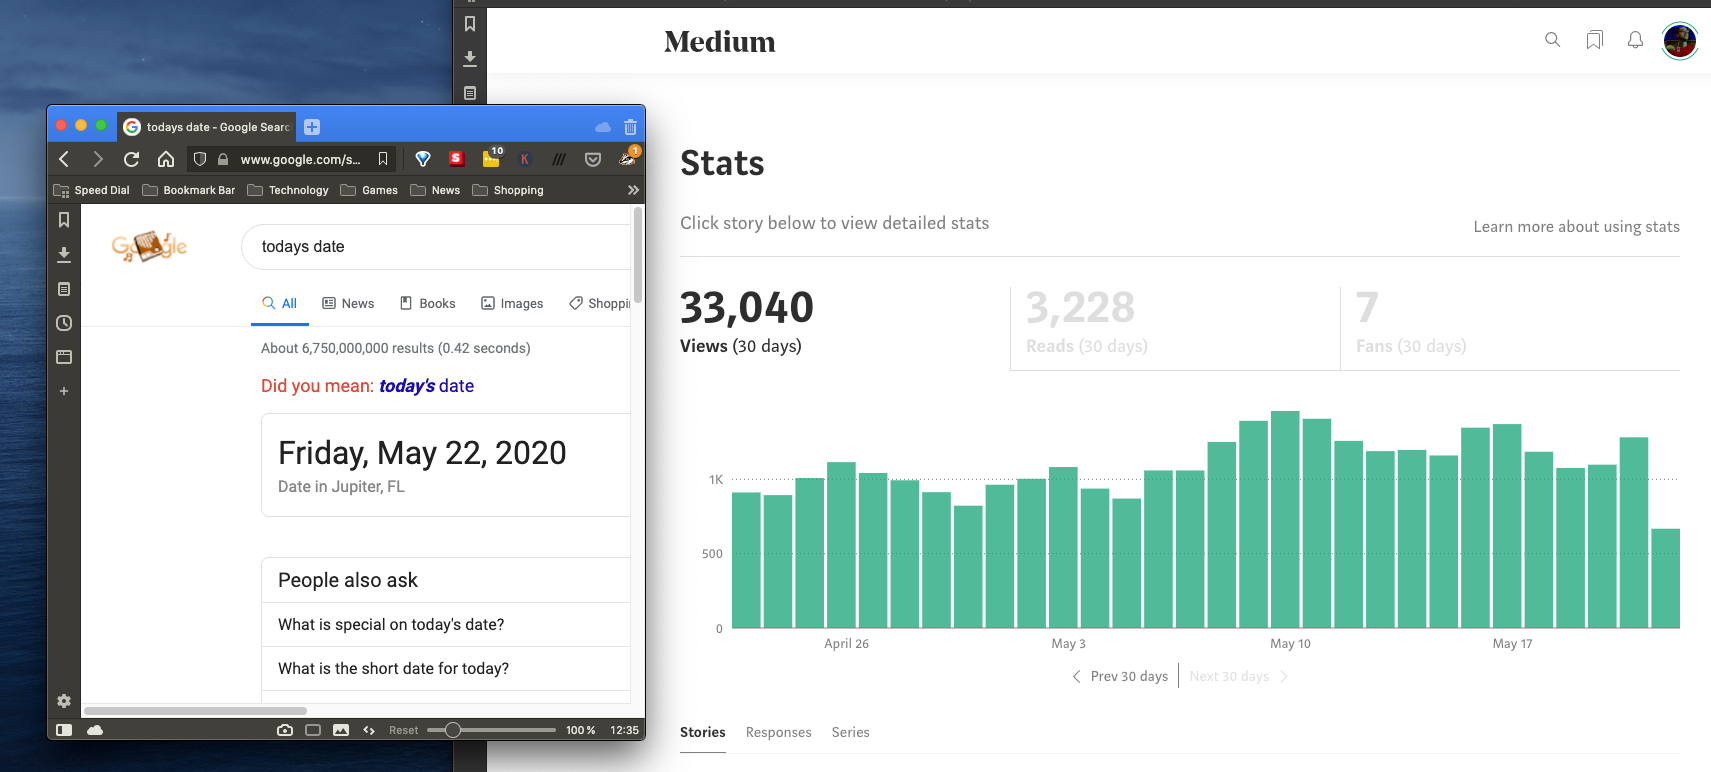Open the K extension icon

[525, 159]
